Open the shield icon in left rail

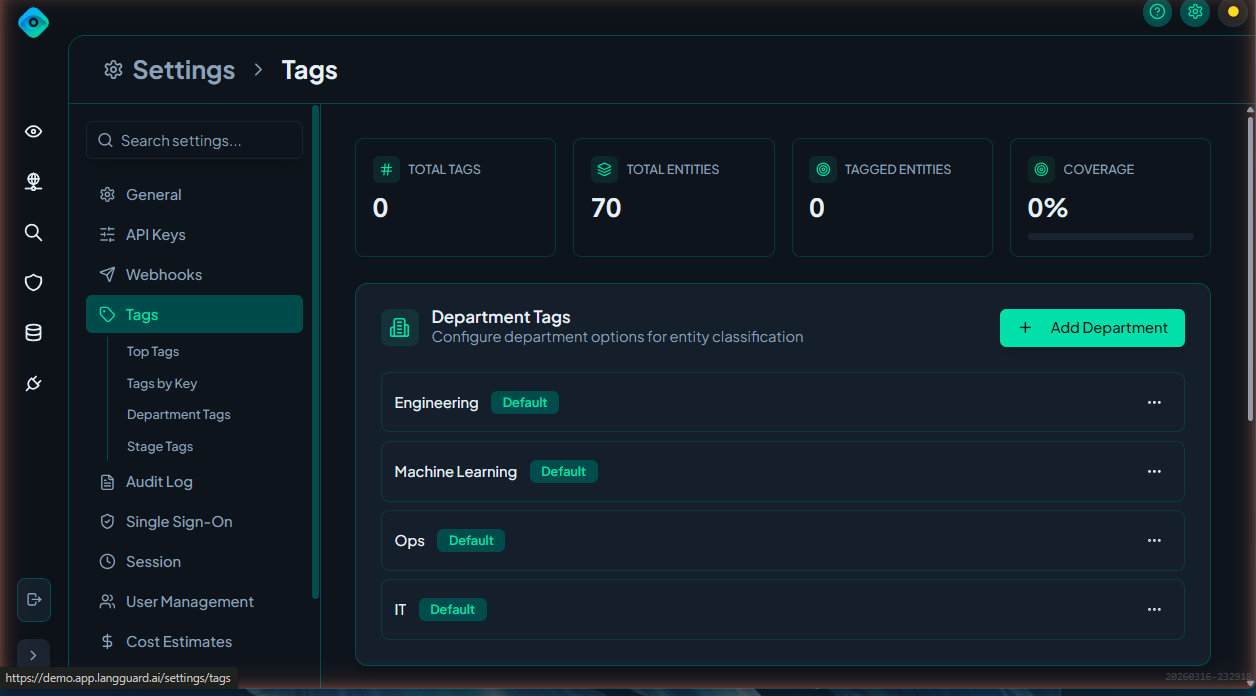(33, 283)
